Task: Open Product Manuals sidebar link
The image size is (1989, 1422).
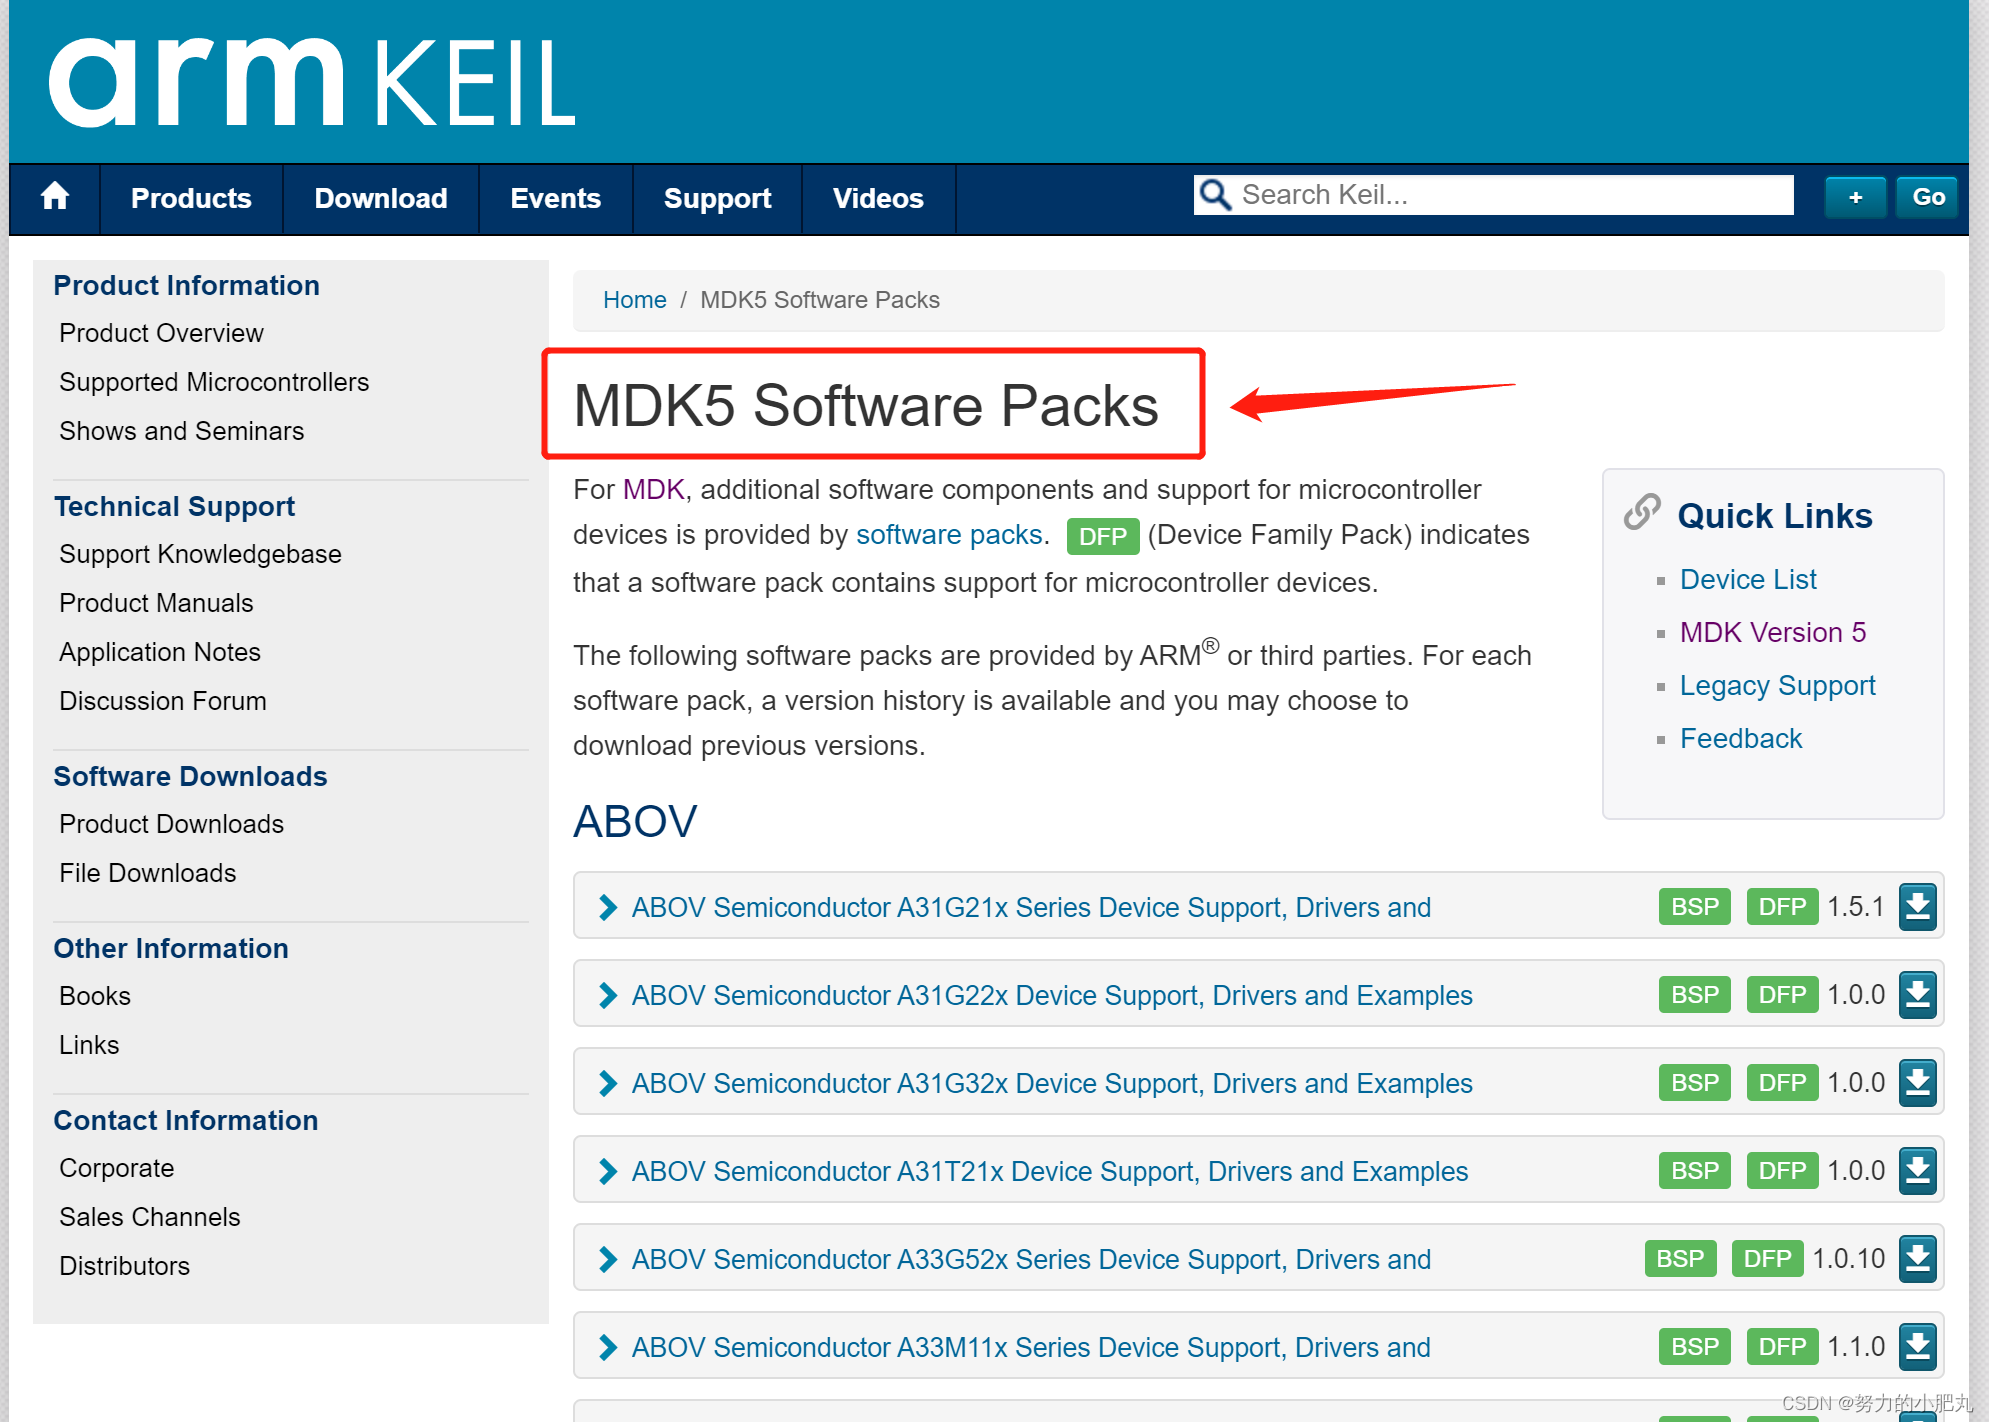Action: coord(156,603)
